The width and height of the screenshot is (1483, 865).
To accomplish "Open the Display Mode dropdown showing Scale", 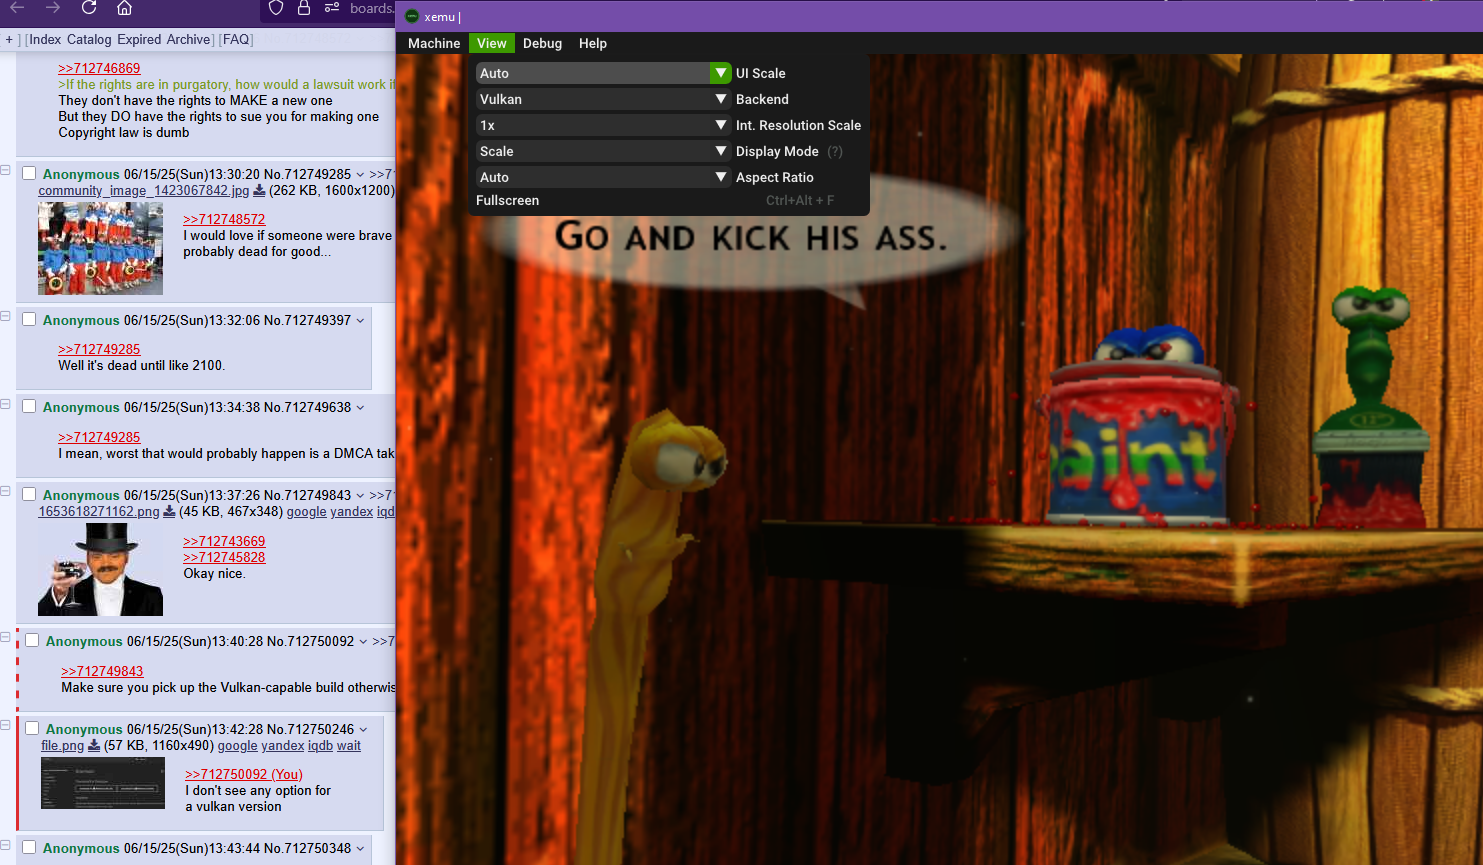I will [x=603, y=151].
